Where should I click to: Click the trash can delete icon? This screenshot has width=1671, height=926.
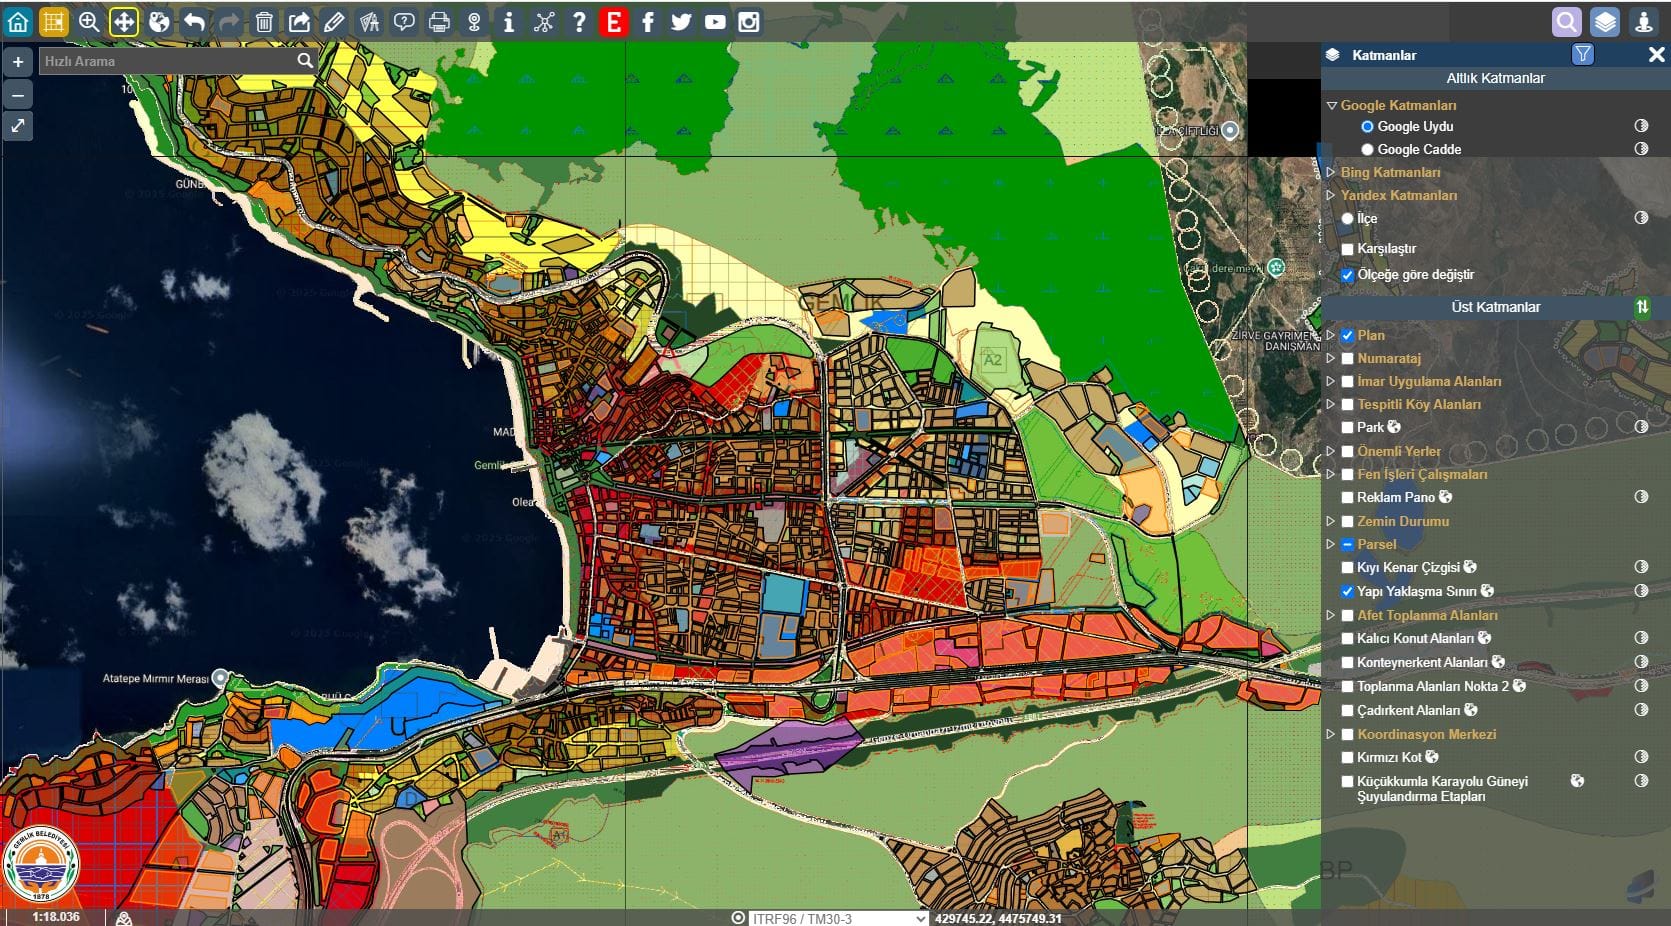pos(264,22)
